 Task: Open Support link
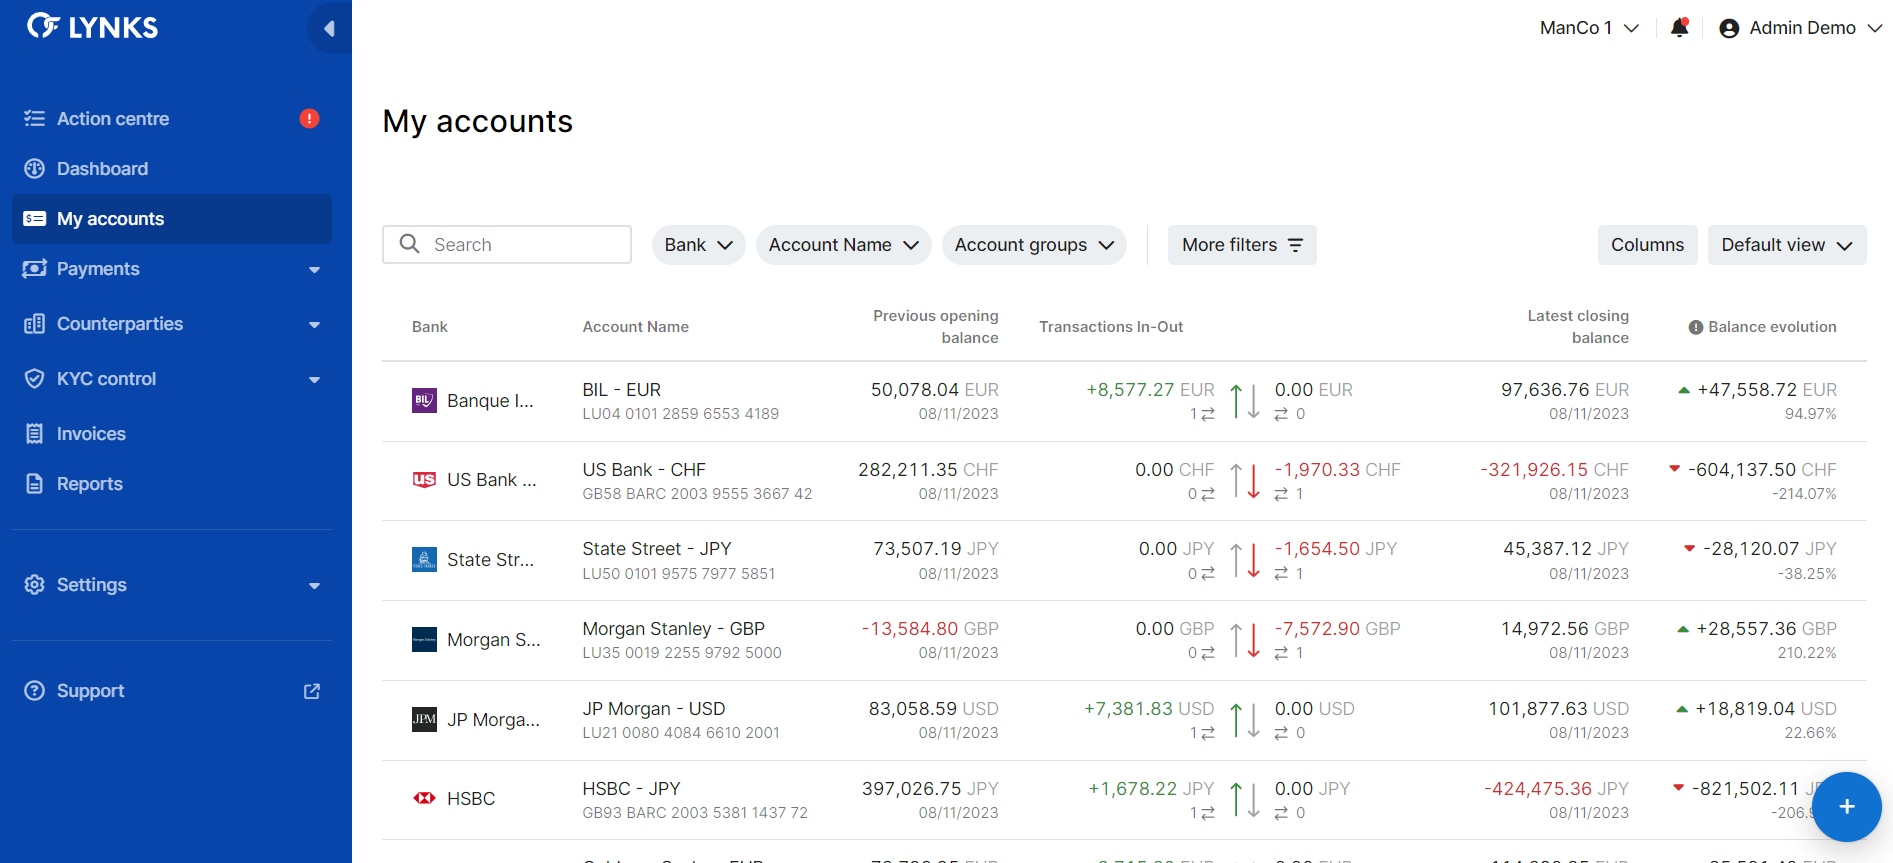point(172,691)
